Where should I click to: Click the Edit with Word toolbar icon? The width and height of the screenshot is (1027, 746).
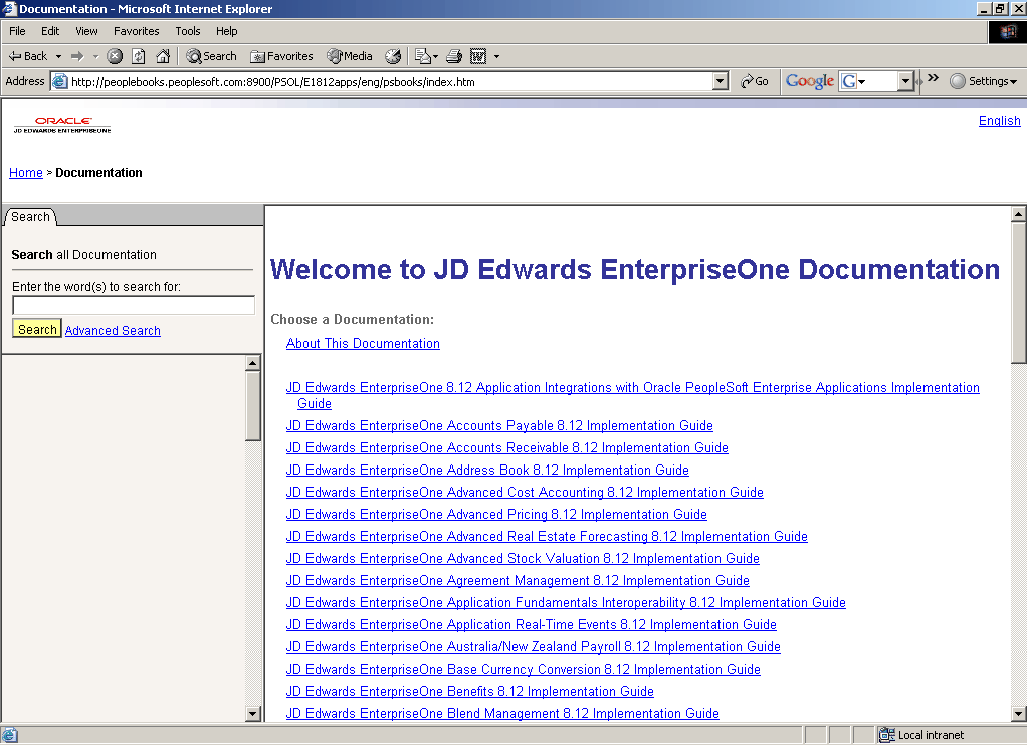coord(478,56)
